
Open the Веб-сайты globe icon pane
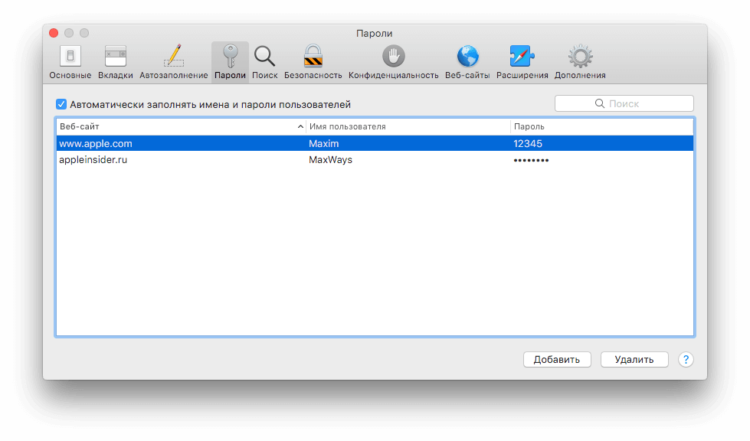(x=467, y=62)
